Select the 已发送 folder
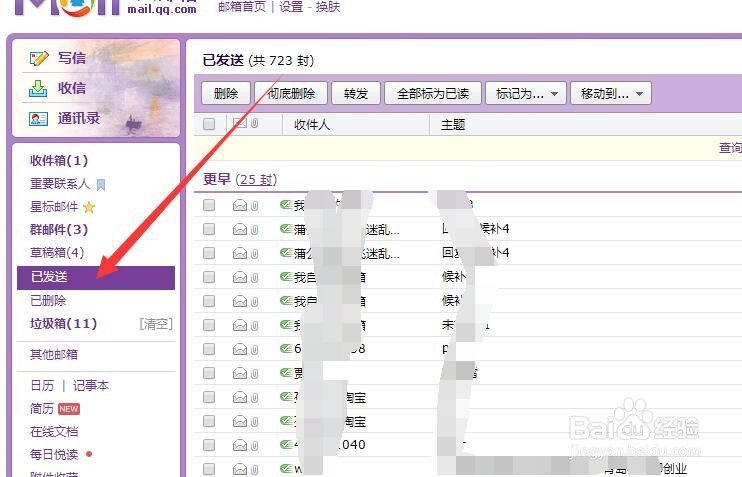Viewport: 742px width, 477px height. (96, 277)
